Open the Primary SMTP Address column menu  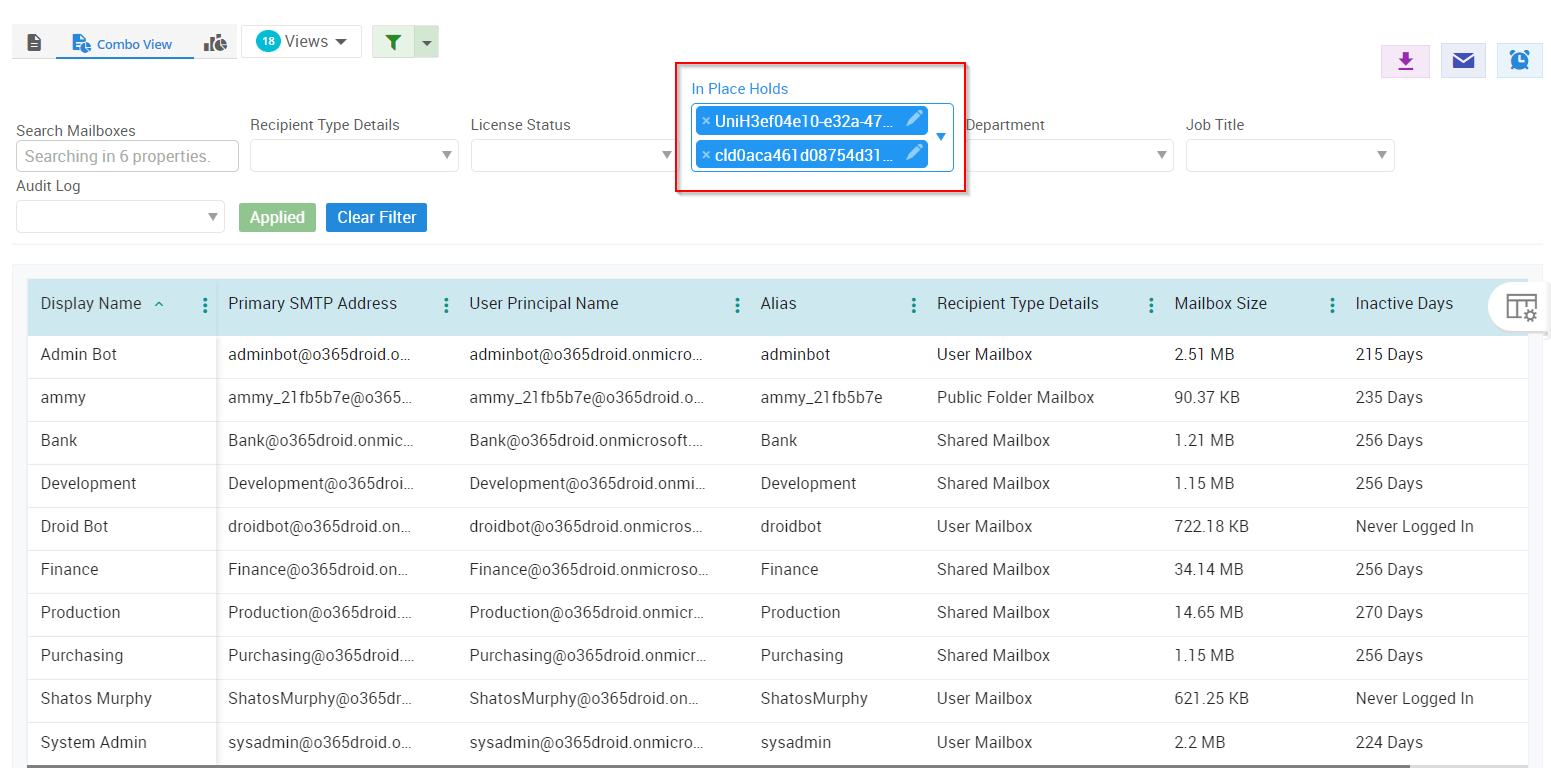(x=445, y=303)
